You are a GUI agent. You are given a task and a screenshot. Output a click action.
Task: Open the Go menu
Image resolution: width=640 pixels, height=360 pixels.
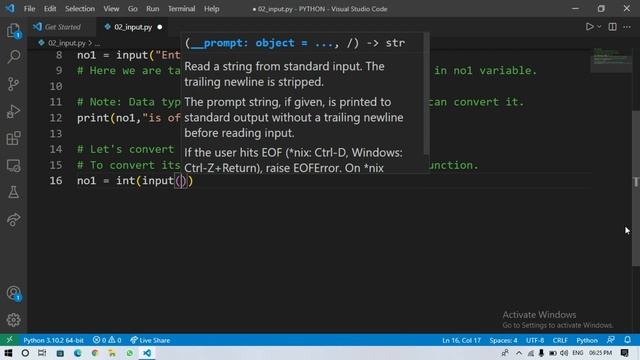tap(133, 9)
